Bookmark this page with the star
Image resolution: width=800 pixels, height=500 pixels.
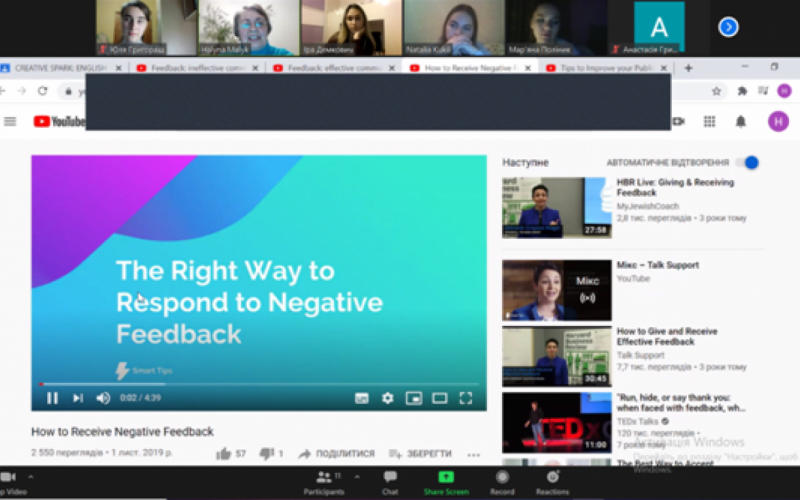[x=716, y=91]
